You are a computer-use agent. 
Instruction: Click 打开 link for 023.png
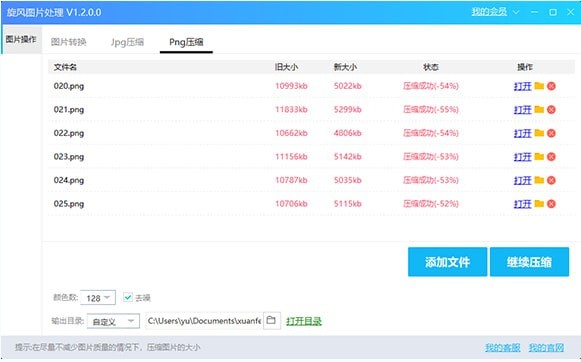pyautogui.click(x=522, y=157)
